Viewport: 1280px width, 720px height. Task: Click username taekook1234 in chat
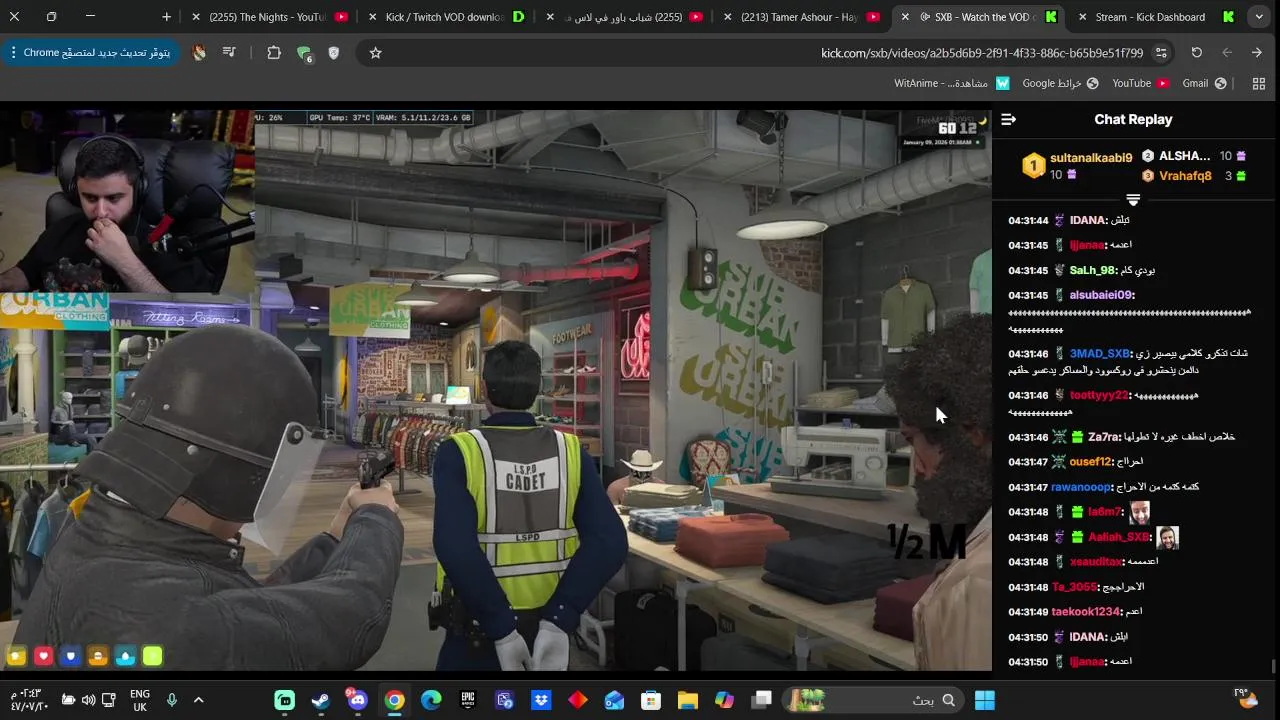1085,612
